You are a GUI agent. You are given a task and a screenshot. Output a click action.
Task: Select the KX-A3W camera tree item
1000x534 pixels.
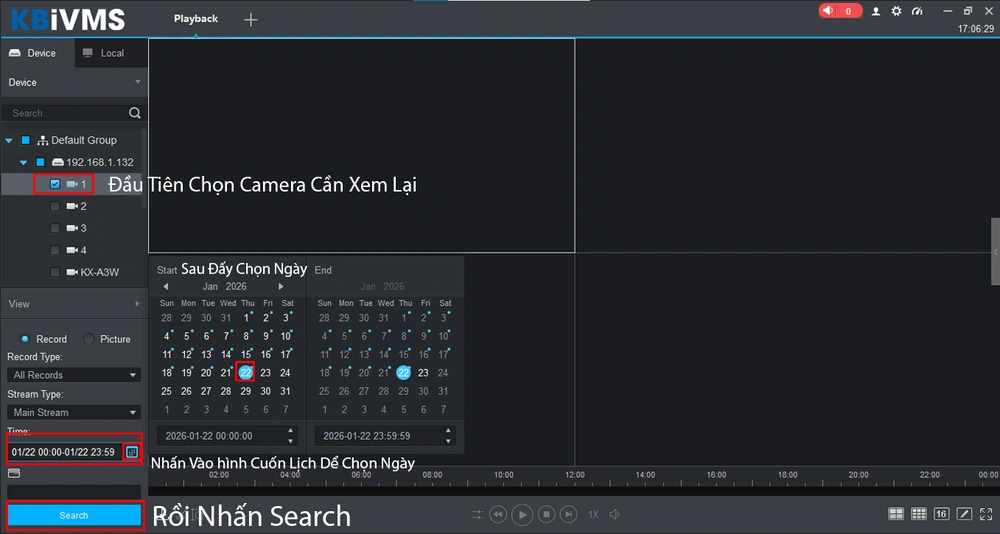click(99, 272)
